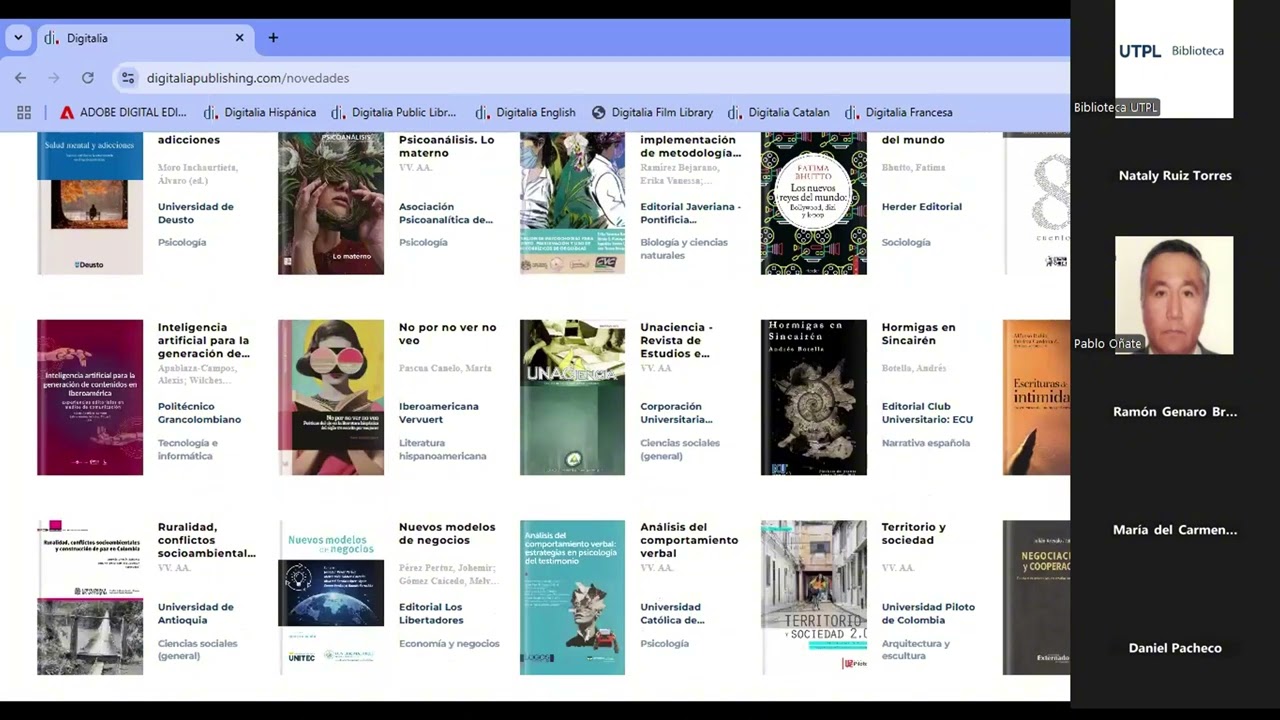Open the Negociación y cooperación cover

coord(1036,597)
